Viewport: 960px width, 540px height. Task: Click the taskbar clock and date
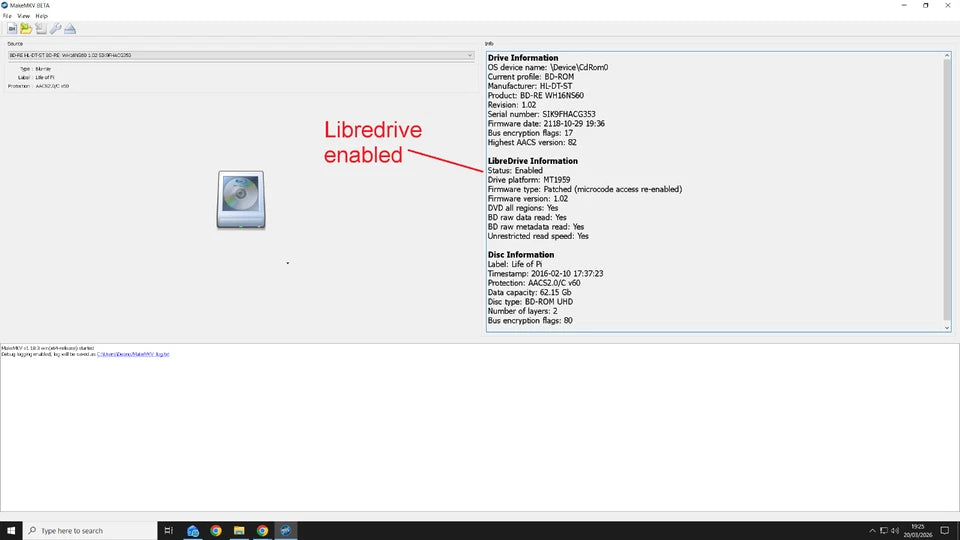click(917, 530)
